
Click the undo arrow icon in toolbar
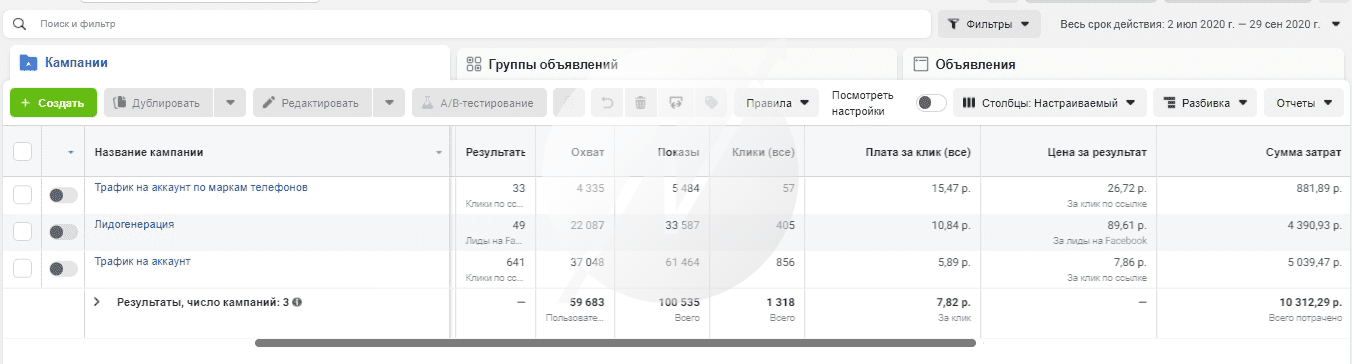(607, 102)
